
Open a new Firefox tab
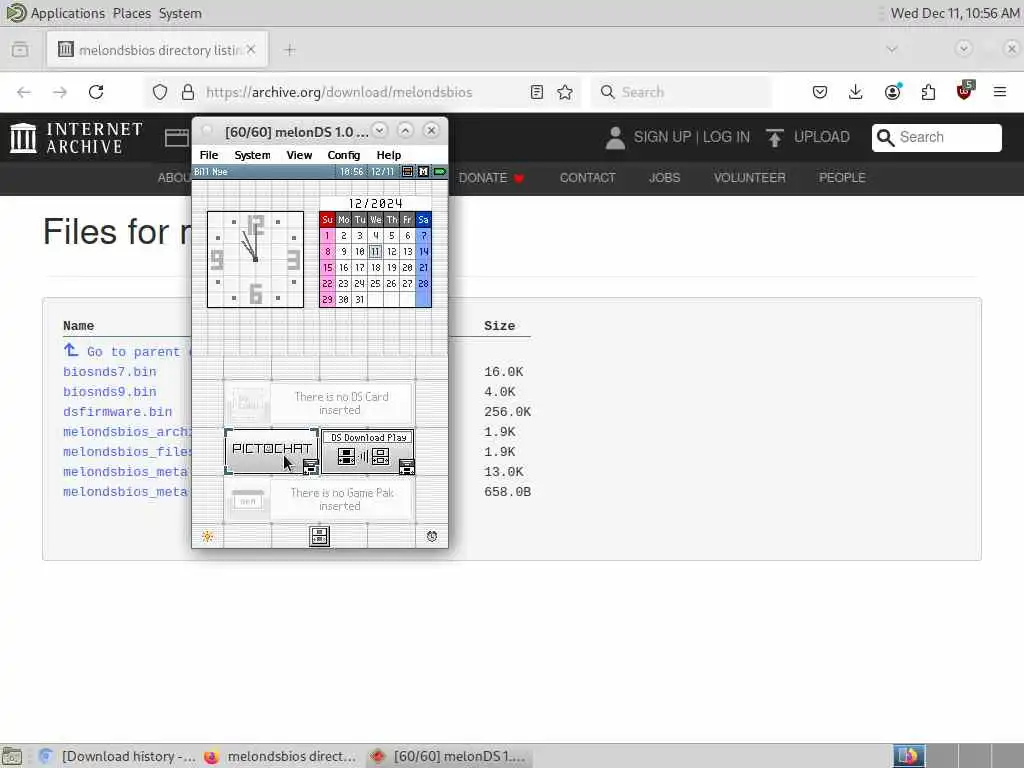(x=290, y=50)
